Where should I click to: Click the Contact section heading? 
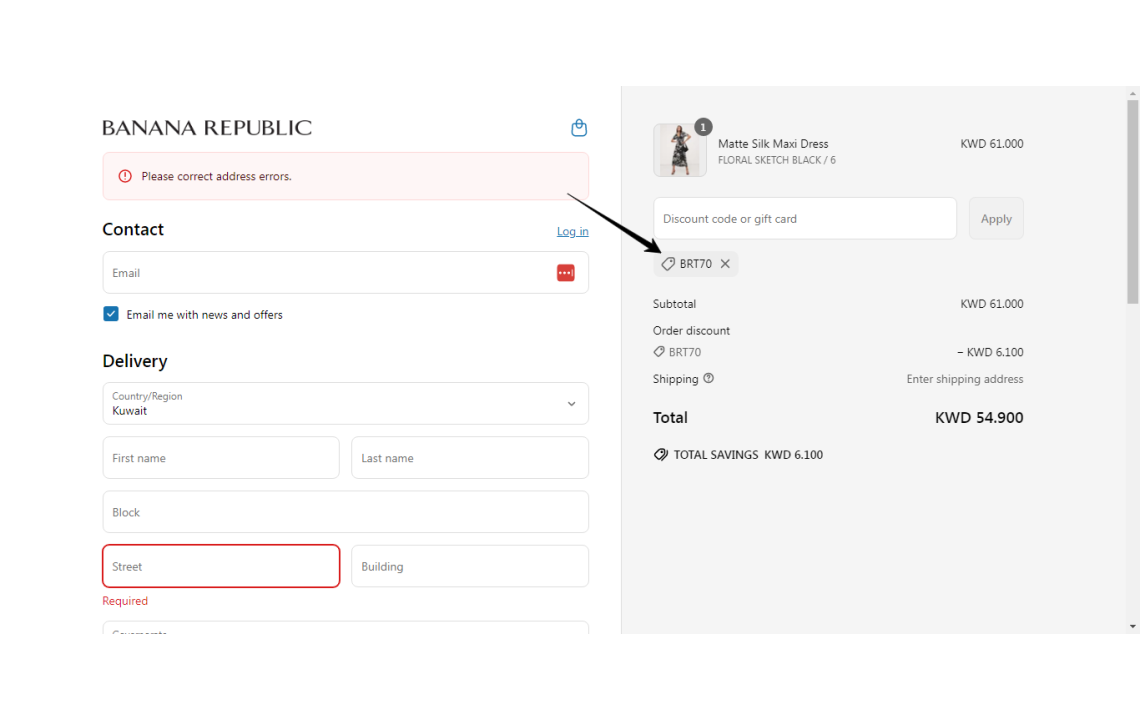[x=133, y=229]
